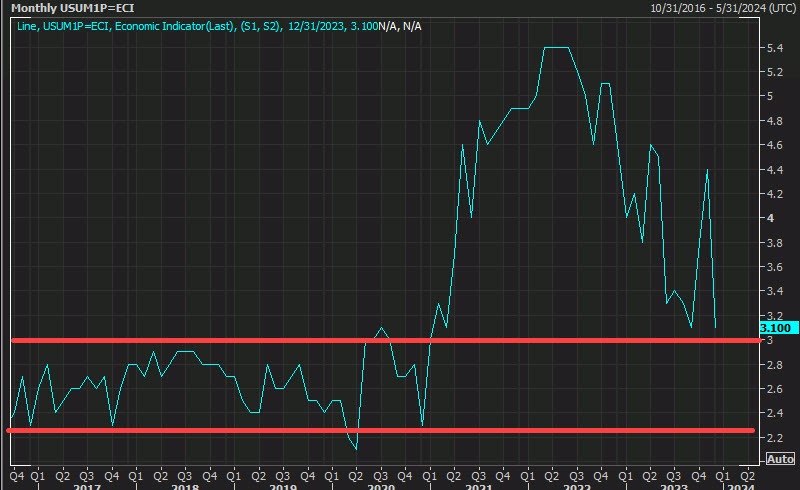Click the Auto scale button

pyautogui.click(x=779, y=459)
